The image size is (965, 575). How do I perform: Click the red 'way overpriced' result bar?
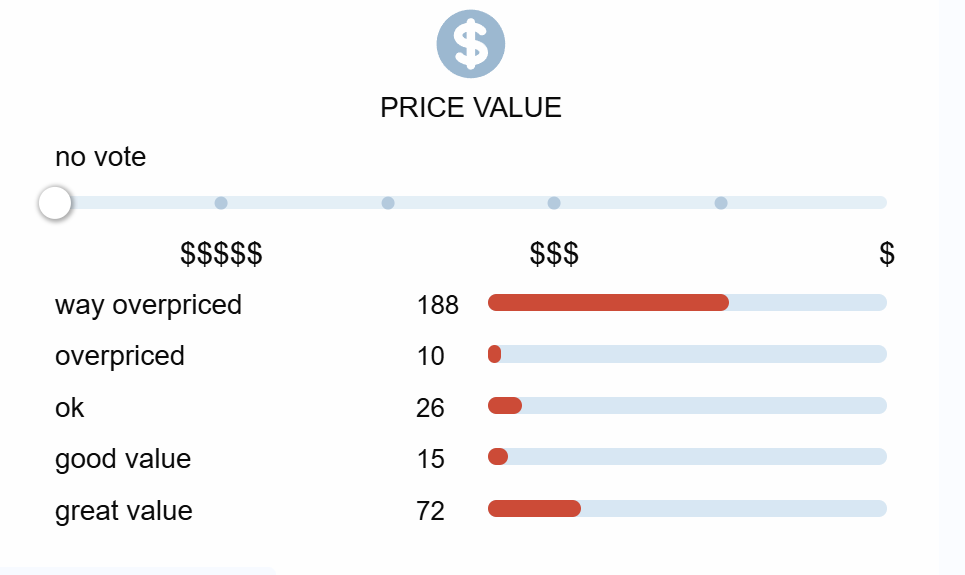(x=608, y=303)
